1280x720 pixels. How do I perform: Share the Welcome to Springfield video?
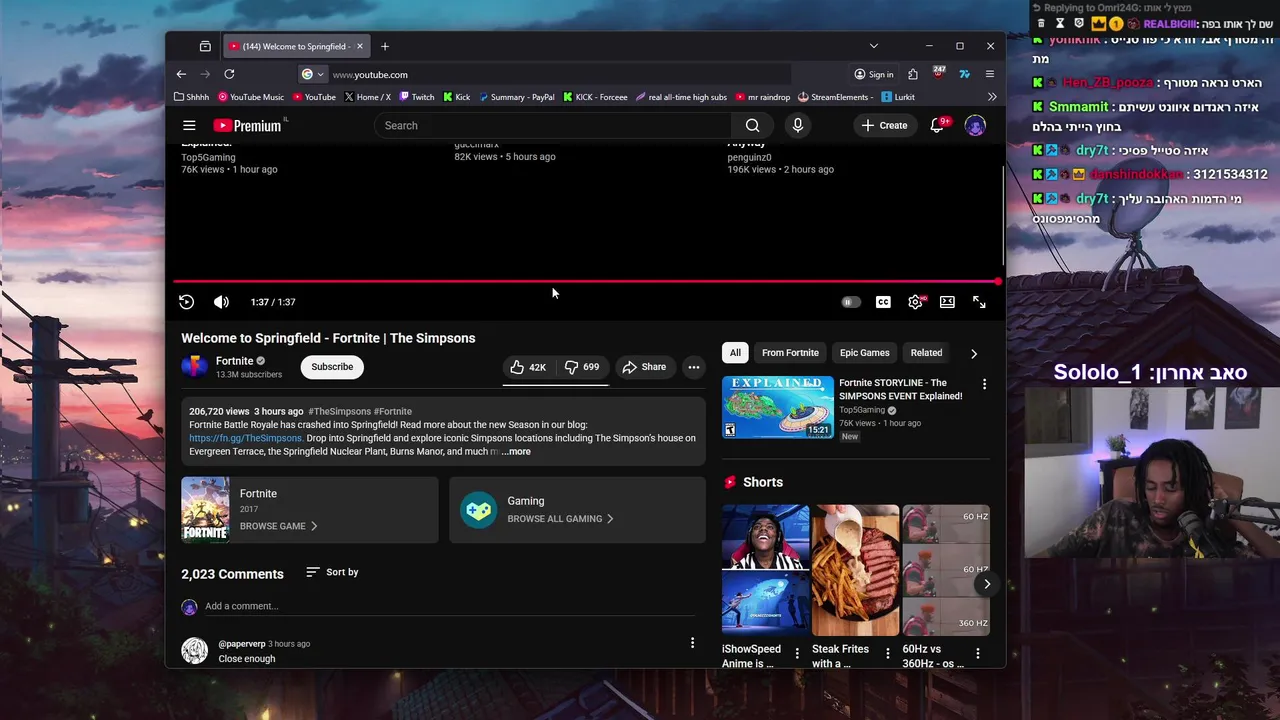[644, 367]
